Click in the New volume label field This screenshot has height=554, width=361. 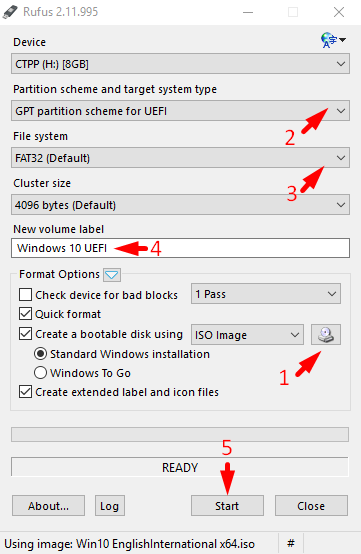click(180, 248)
